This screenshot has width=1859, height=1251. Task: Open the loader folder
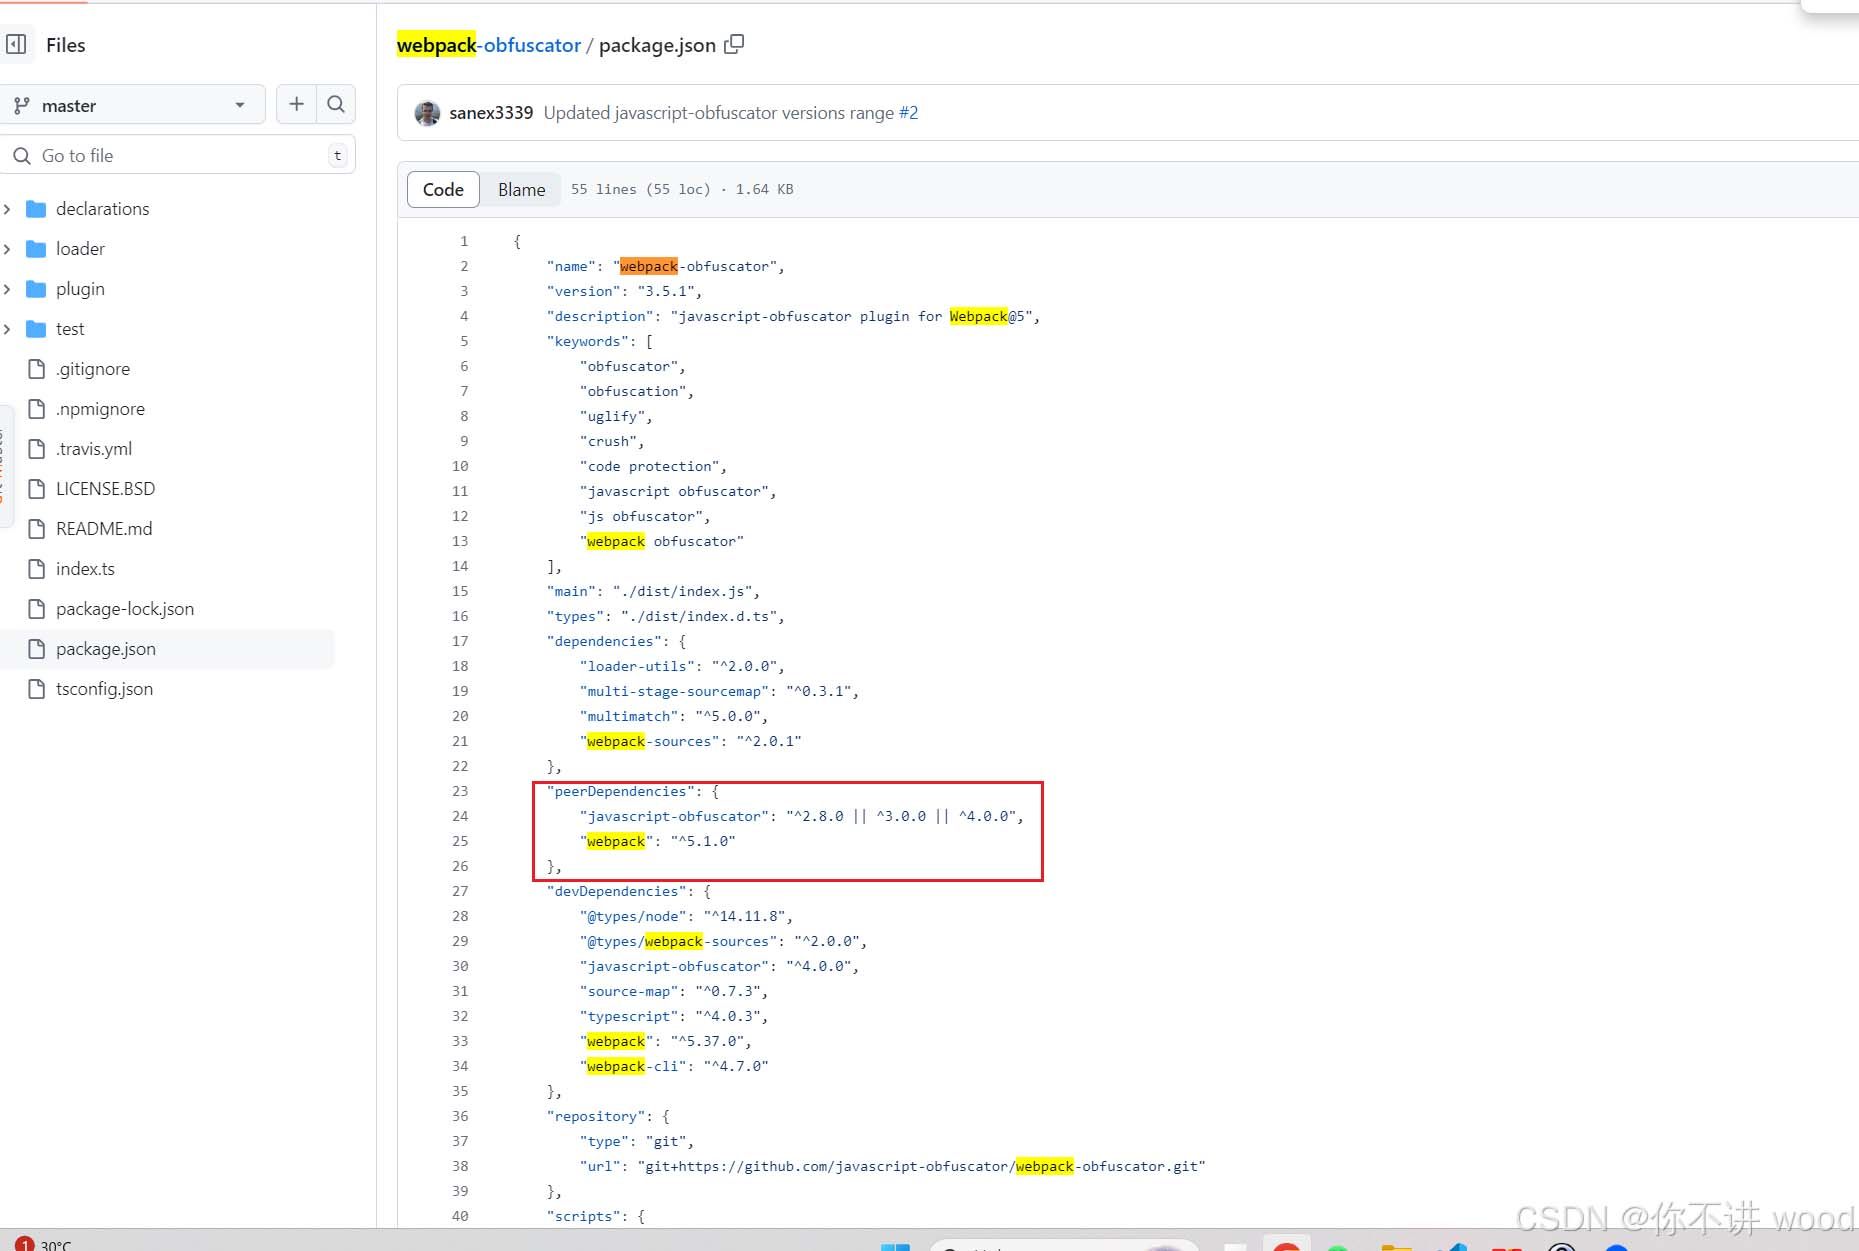80,249
